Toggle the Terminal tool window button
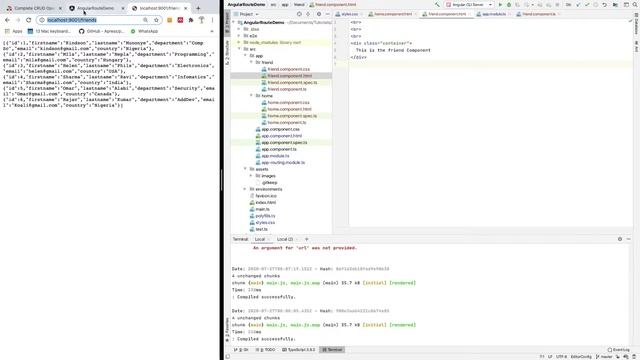Screen dimensions: 640x360 332,350
